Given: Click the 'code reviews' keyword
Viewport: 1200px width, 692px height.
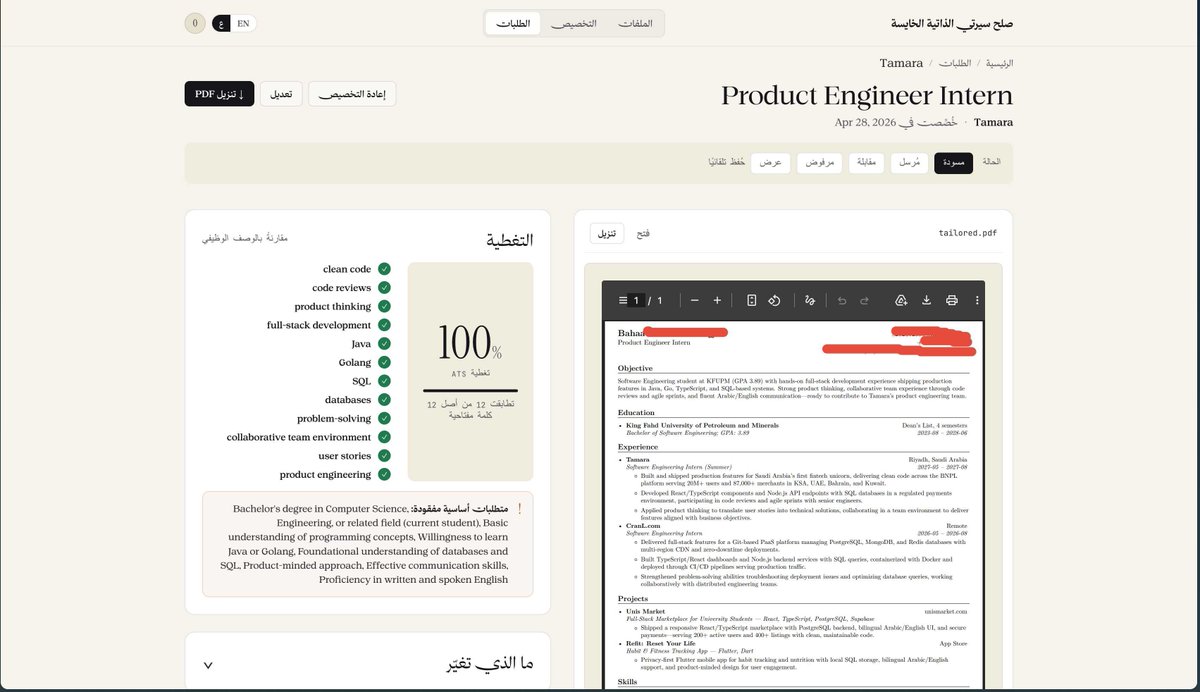Looking at the screenshot, I should coord(340,288).
